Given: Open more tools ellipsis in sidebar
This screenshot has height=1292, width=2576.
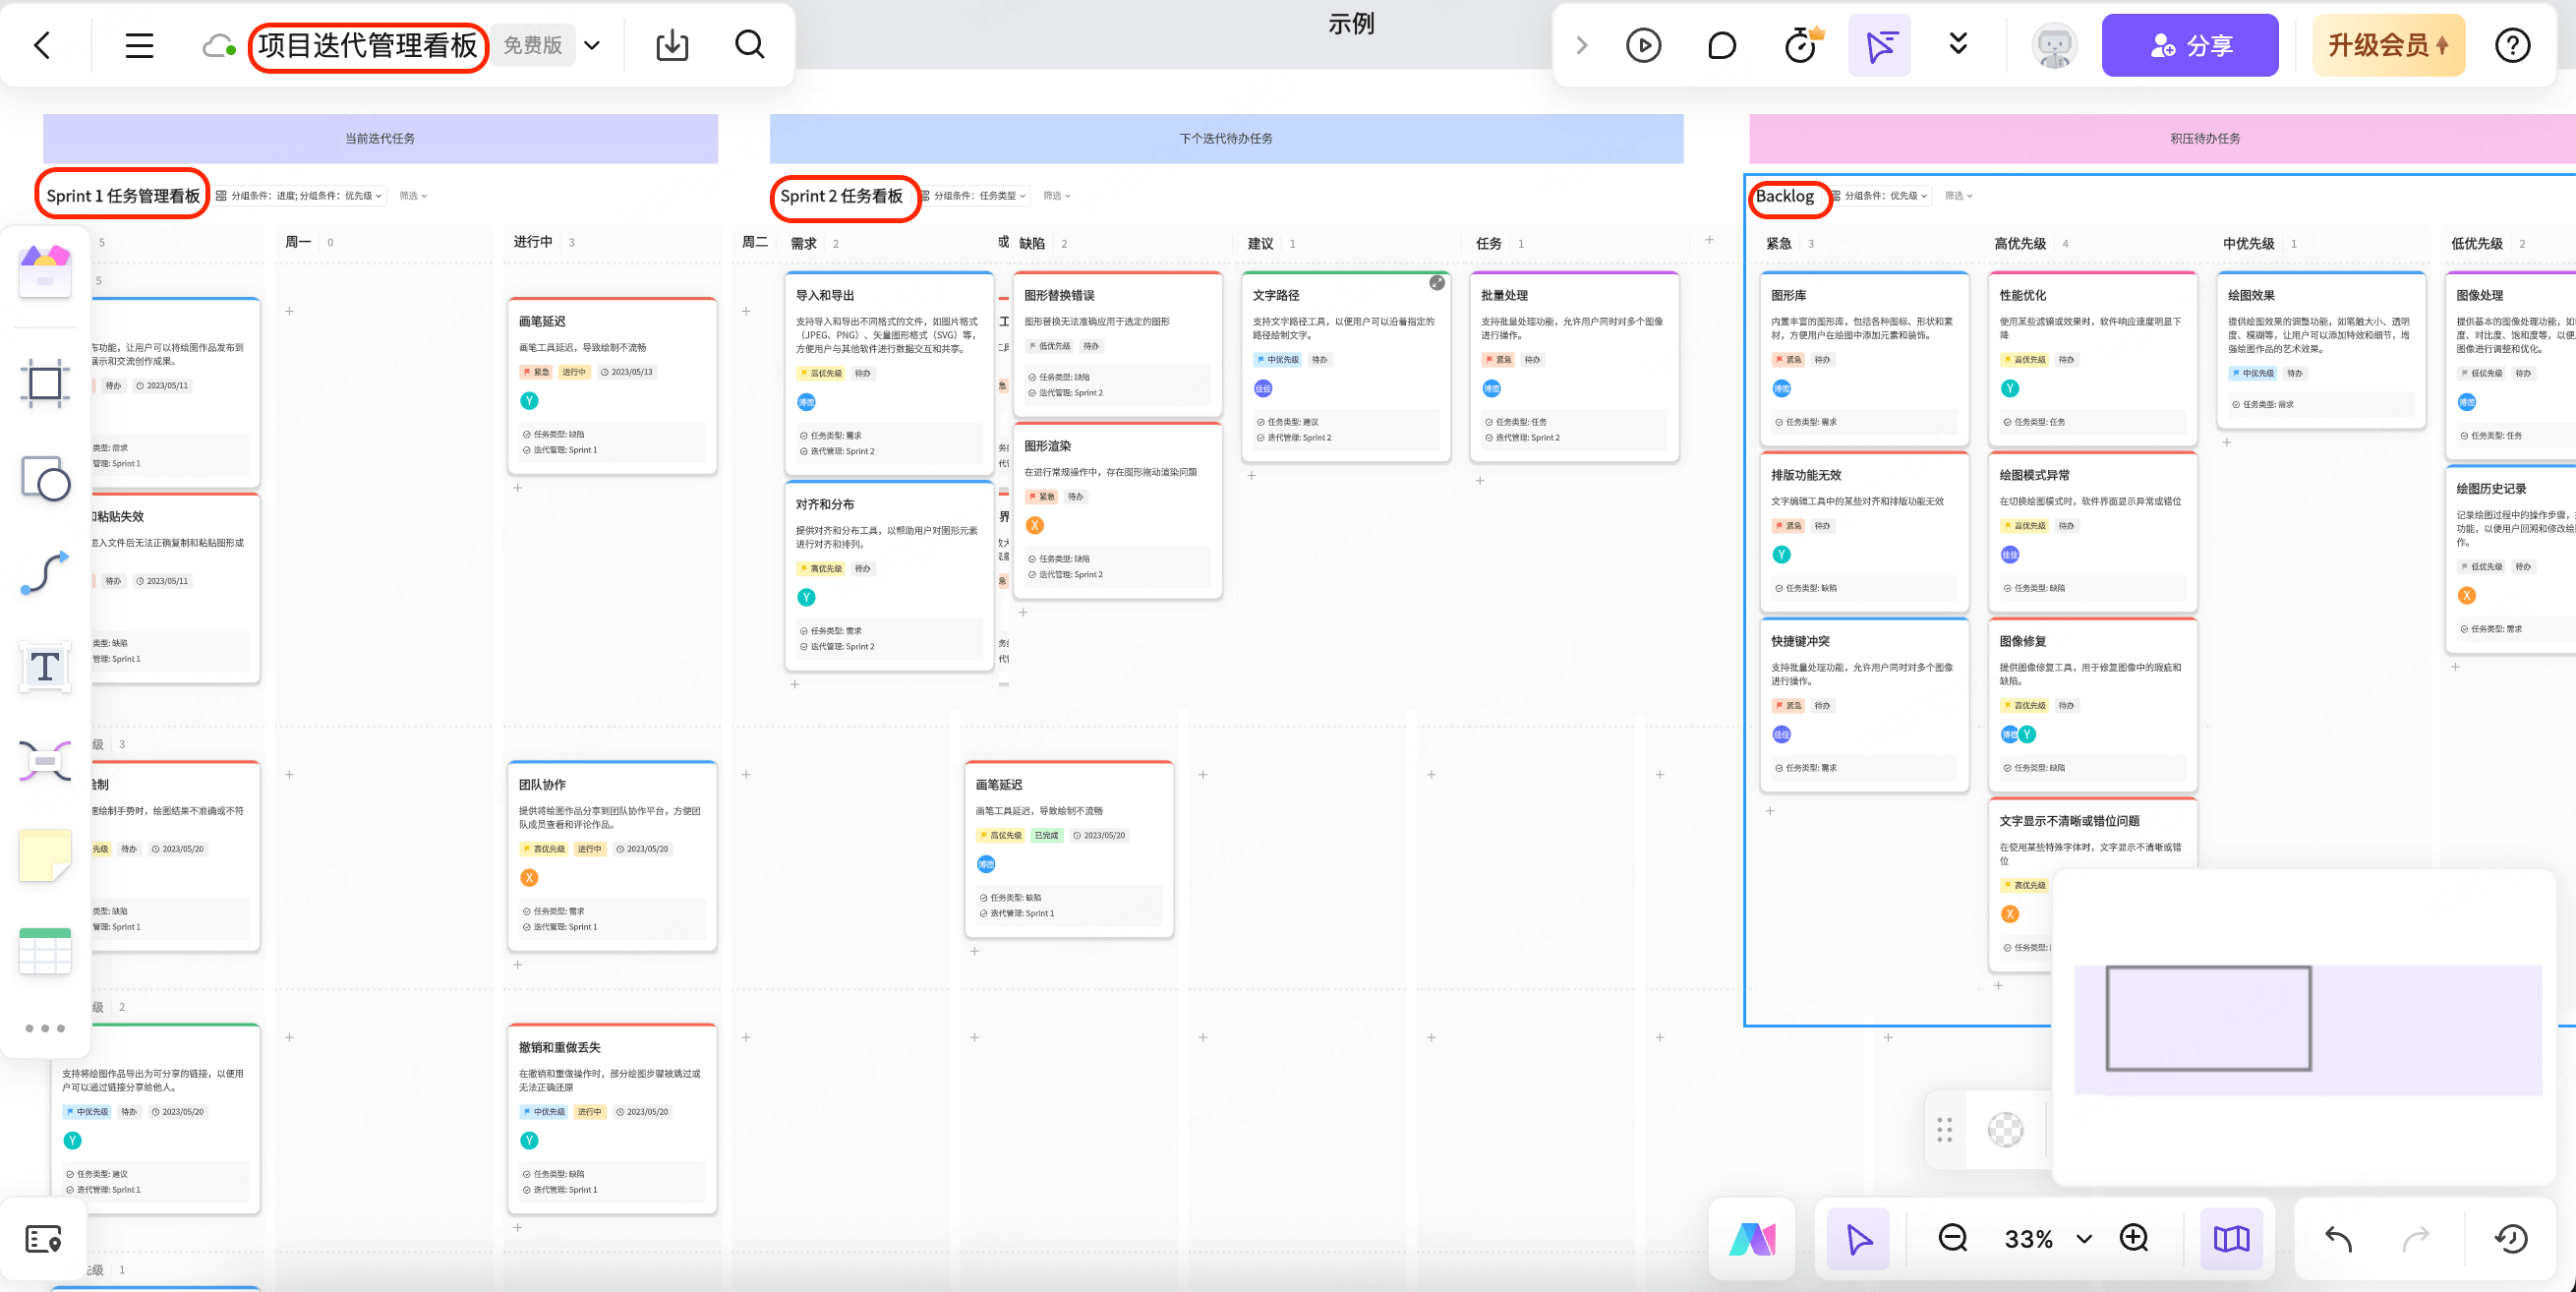Looking at the screenshot, I should 45,1028.
